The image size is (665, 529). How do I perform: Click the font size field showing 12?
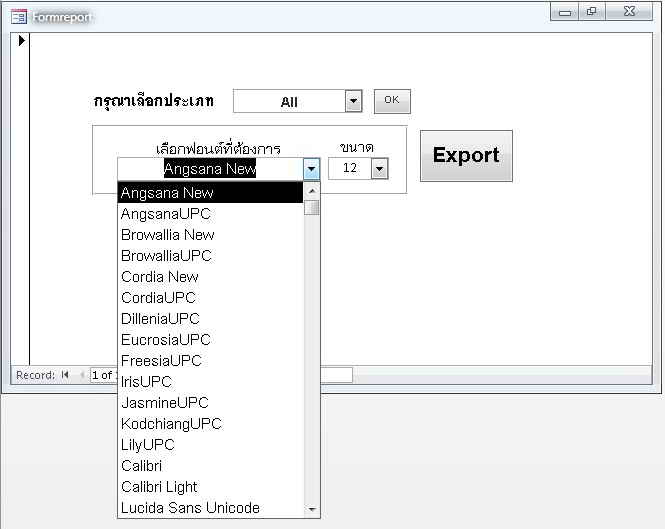point(350,168)
